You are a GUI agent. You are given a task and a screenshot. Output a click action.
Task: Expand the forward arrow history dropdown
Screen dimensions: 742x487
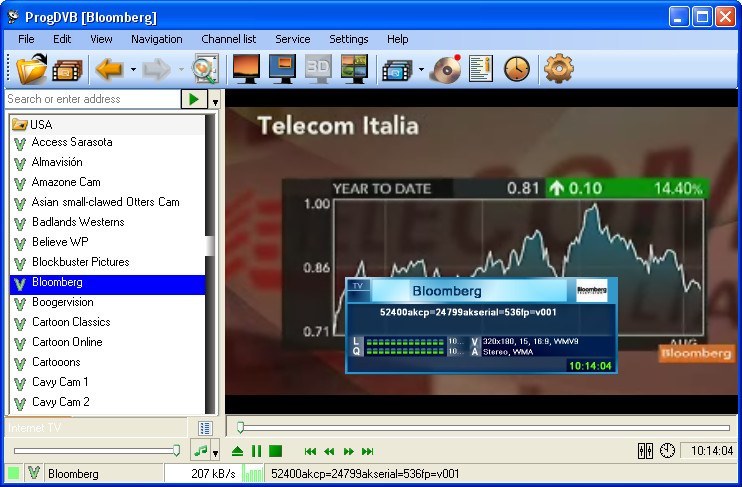tap(181, 70)
